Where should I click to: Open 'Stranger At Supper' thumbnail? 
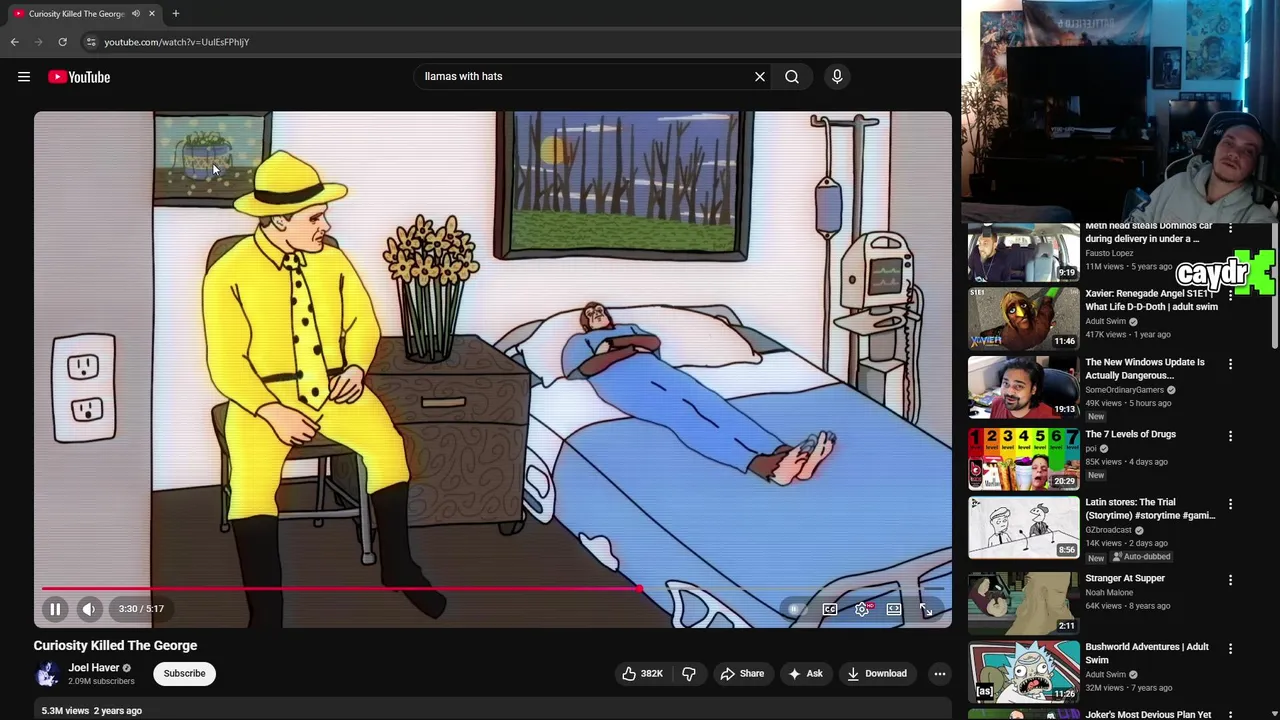1023,603
